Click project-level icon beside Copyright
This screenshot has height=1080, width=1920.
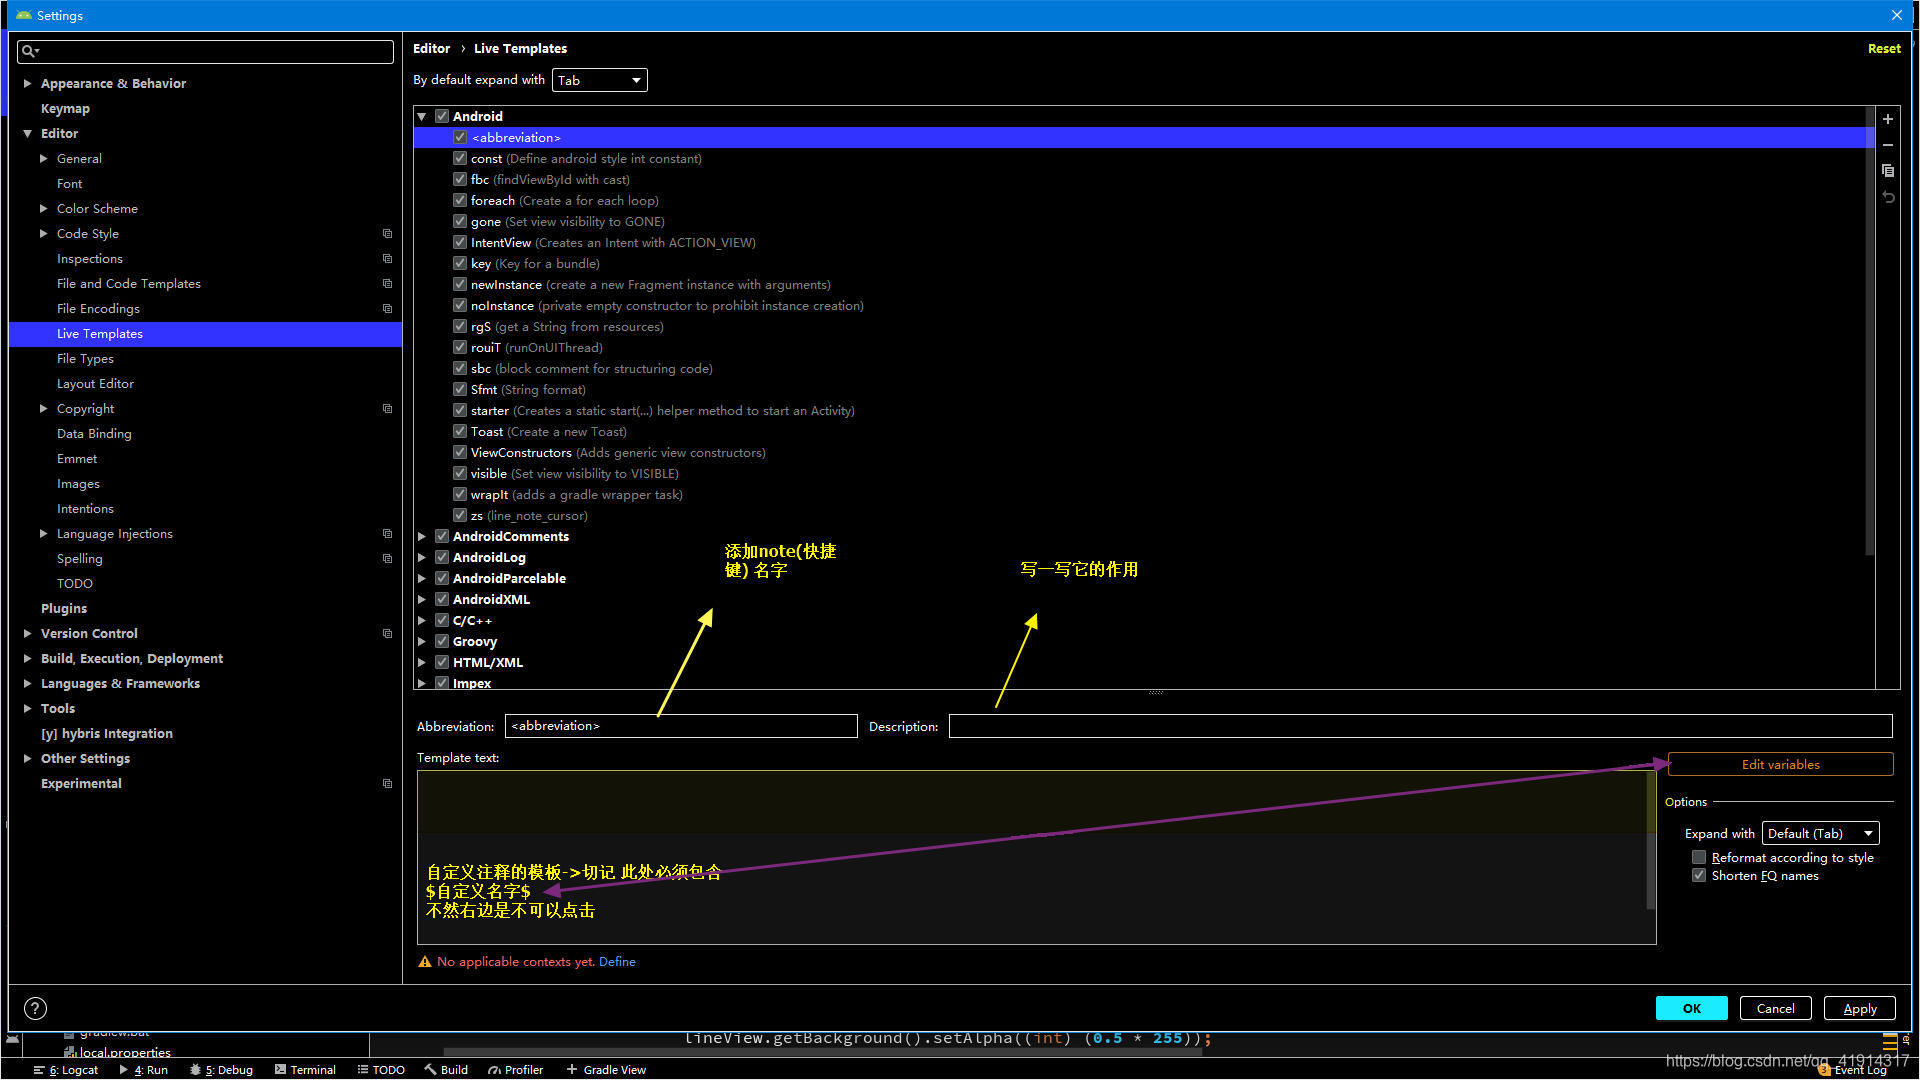pyautogui.click(x=387, y=409)
